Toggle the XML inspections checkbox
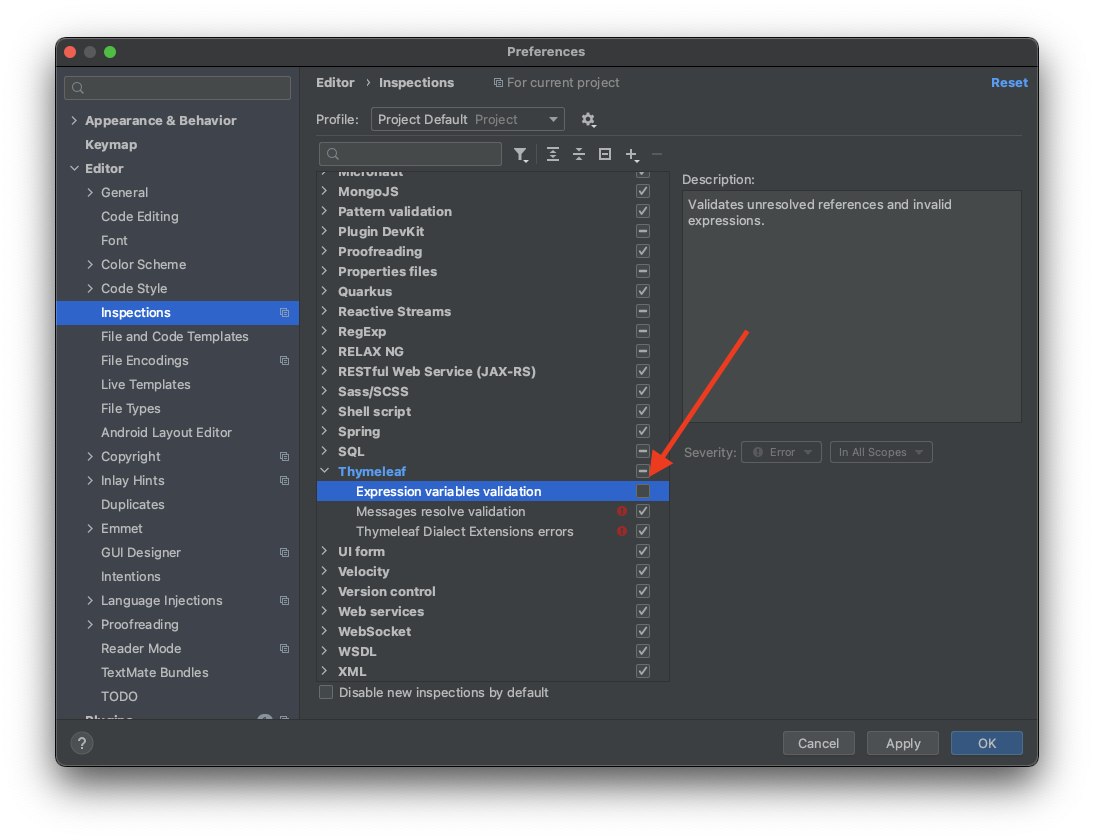Image resolution: width=1094 pixels, height=840 pixels. pyautogui.click(x=643, y=671)
